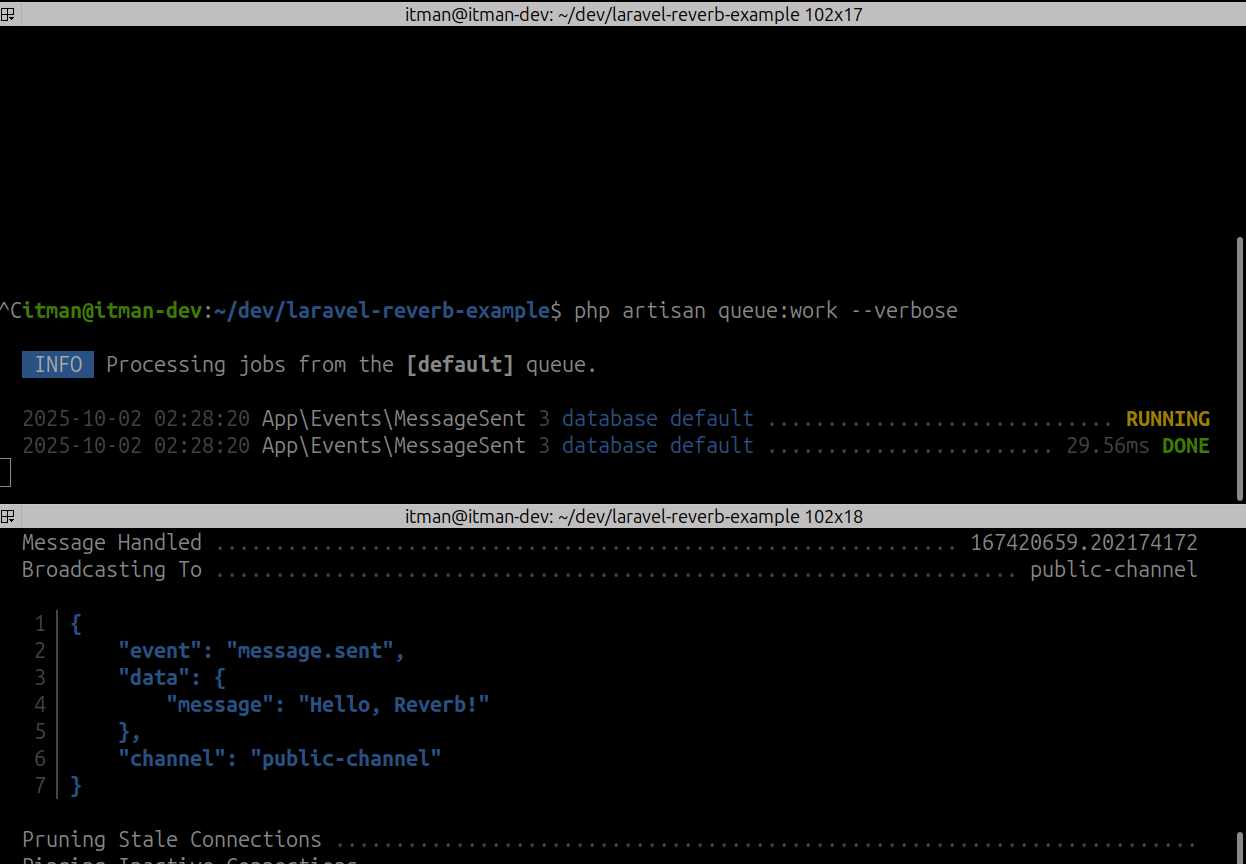Click the bold [default] queue name
Screen dimensions: 1246x864
pyautogui.click(x=459, y=365)
